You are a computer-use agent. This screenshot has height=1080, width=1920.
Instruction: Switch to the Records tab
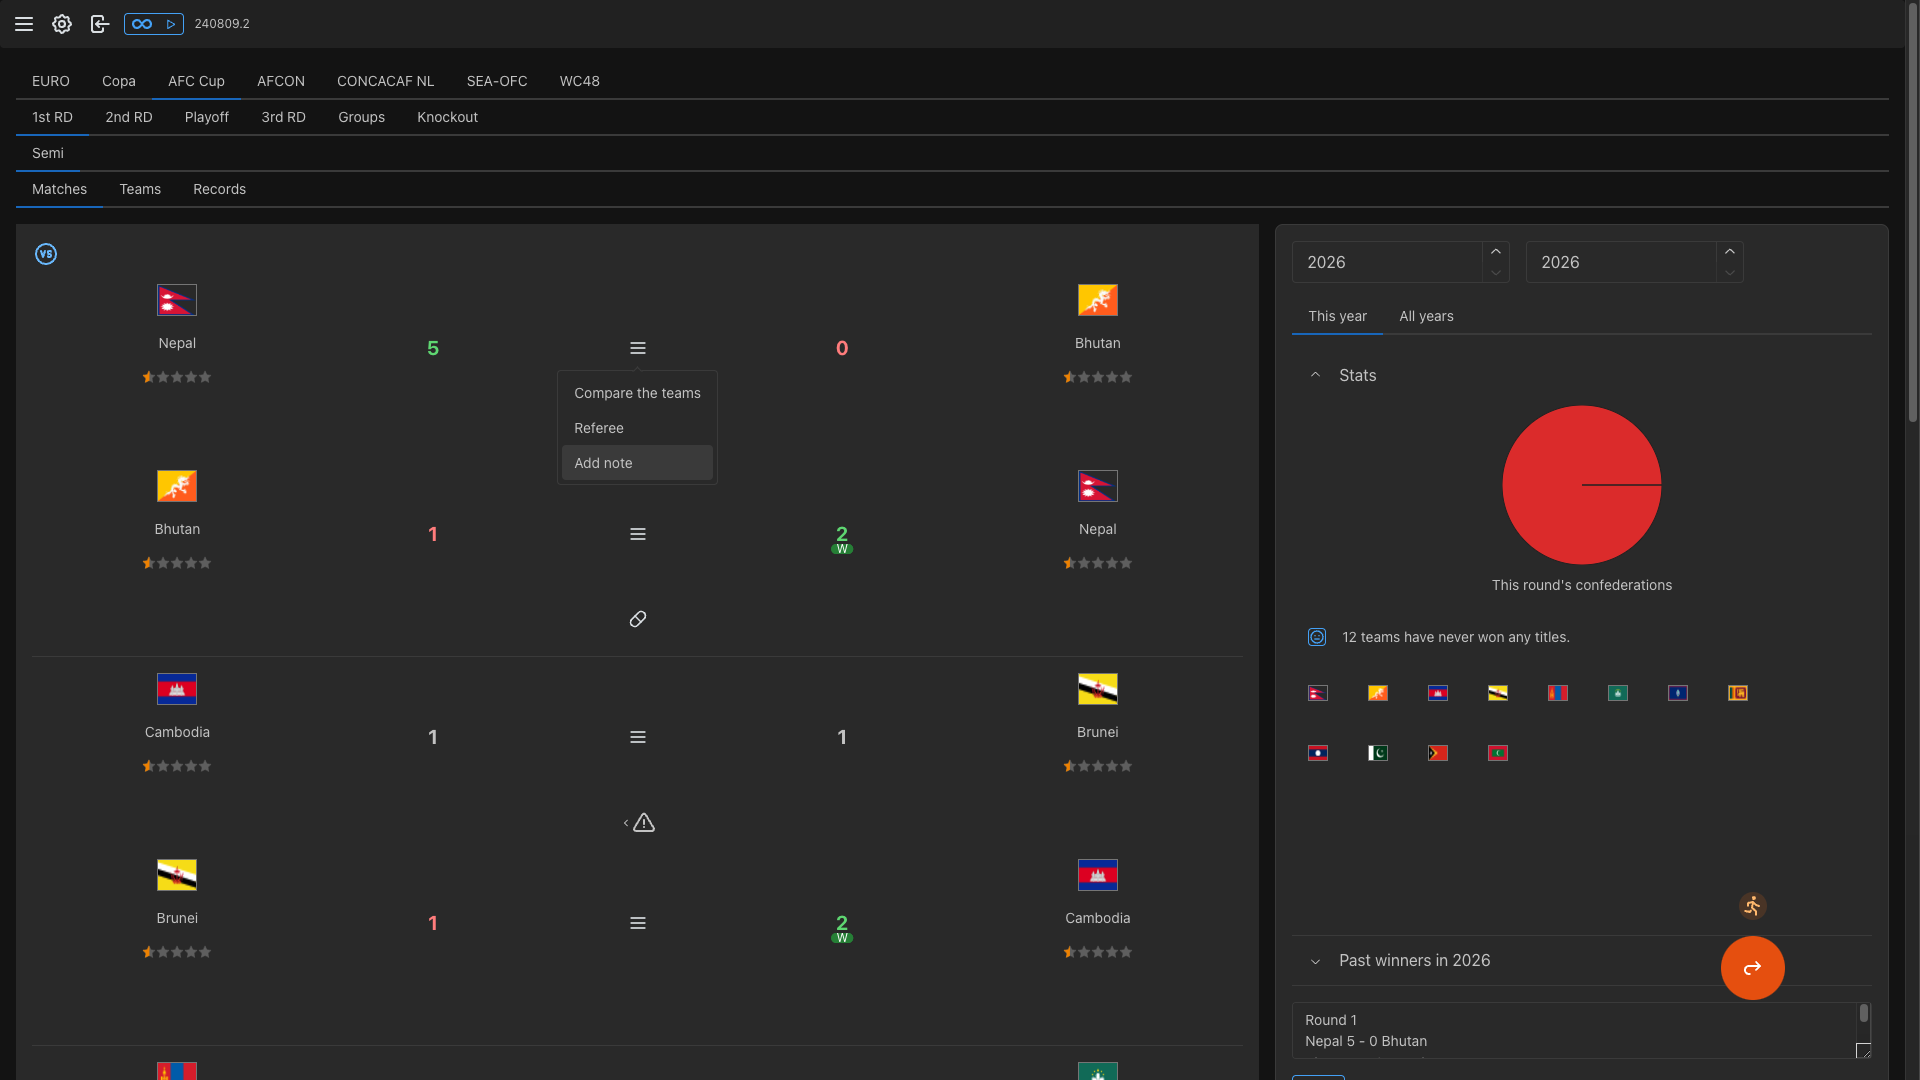click(x=220, y=189)
